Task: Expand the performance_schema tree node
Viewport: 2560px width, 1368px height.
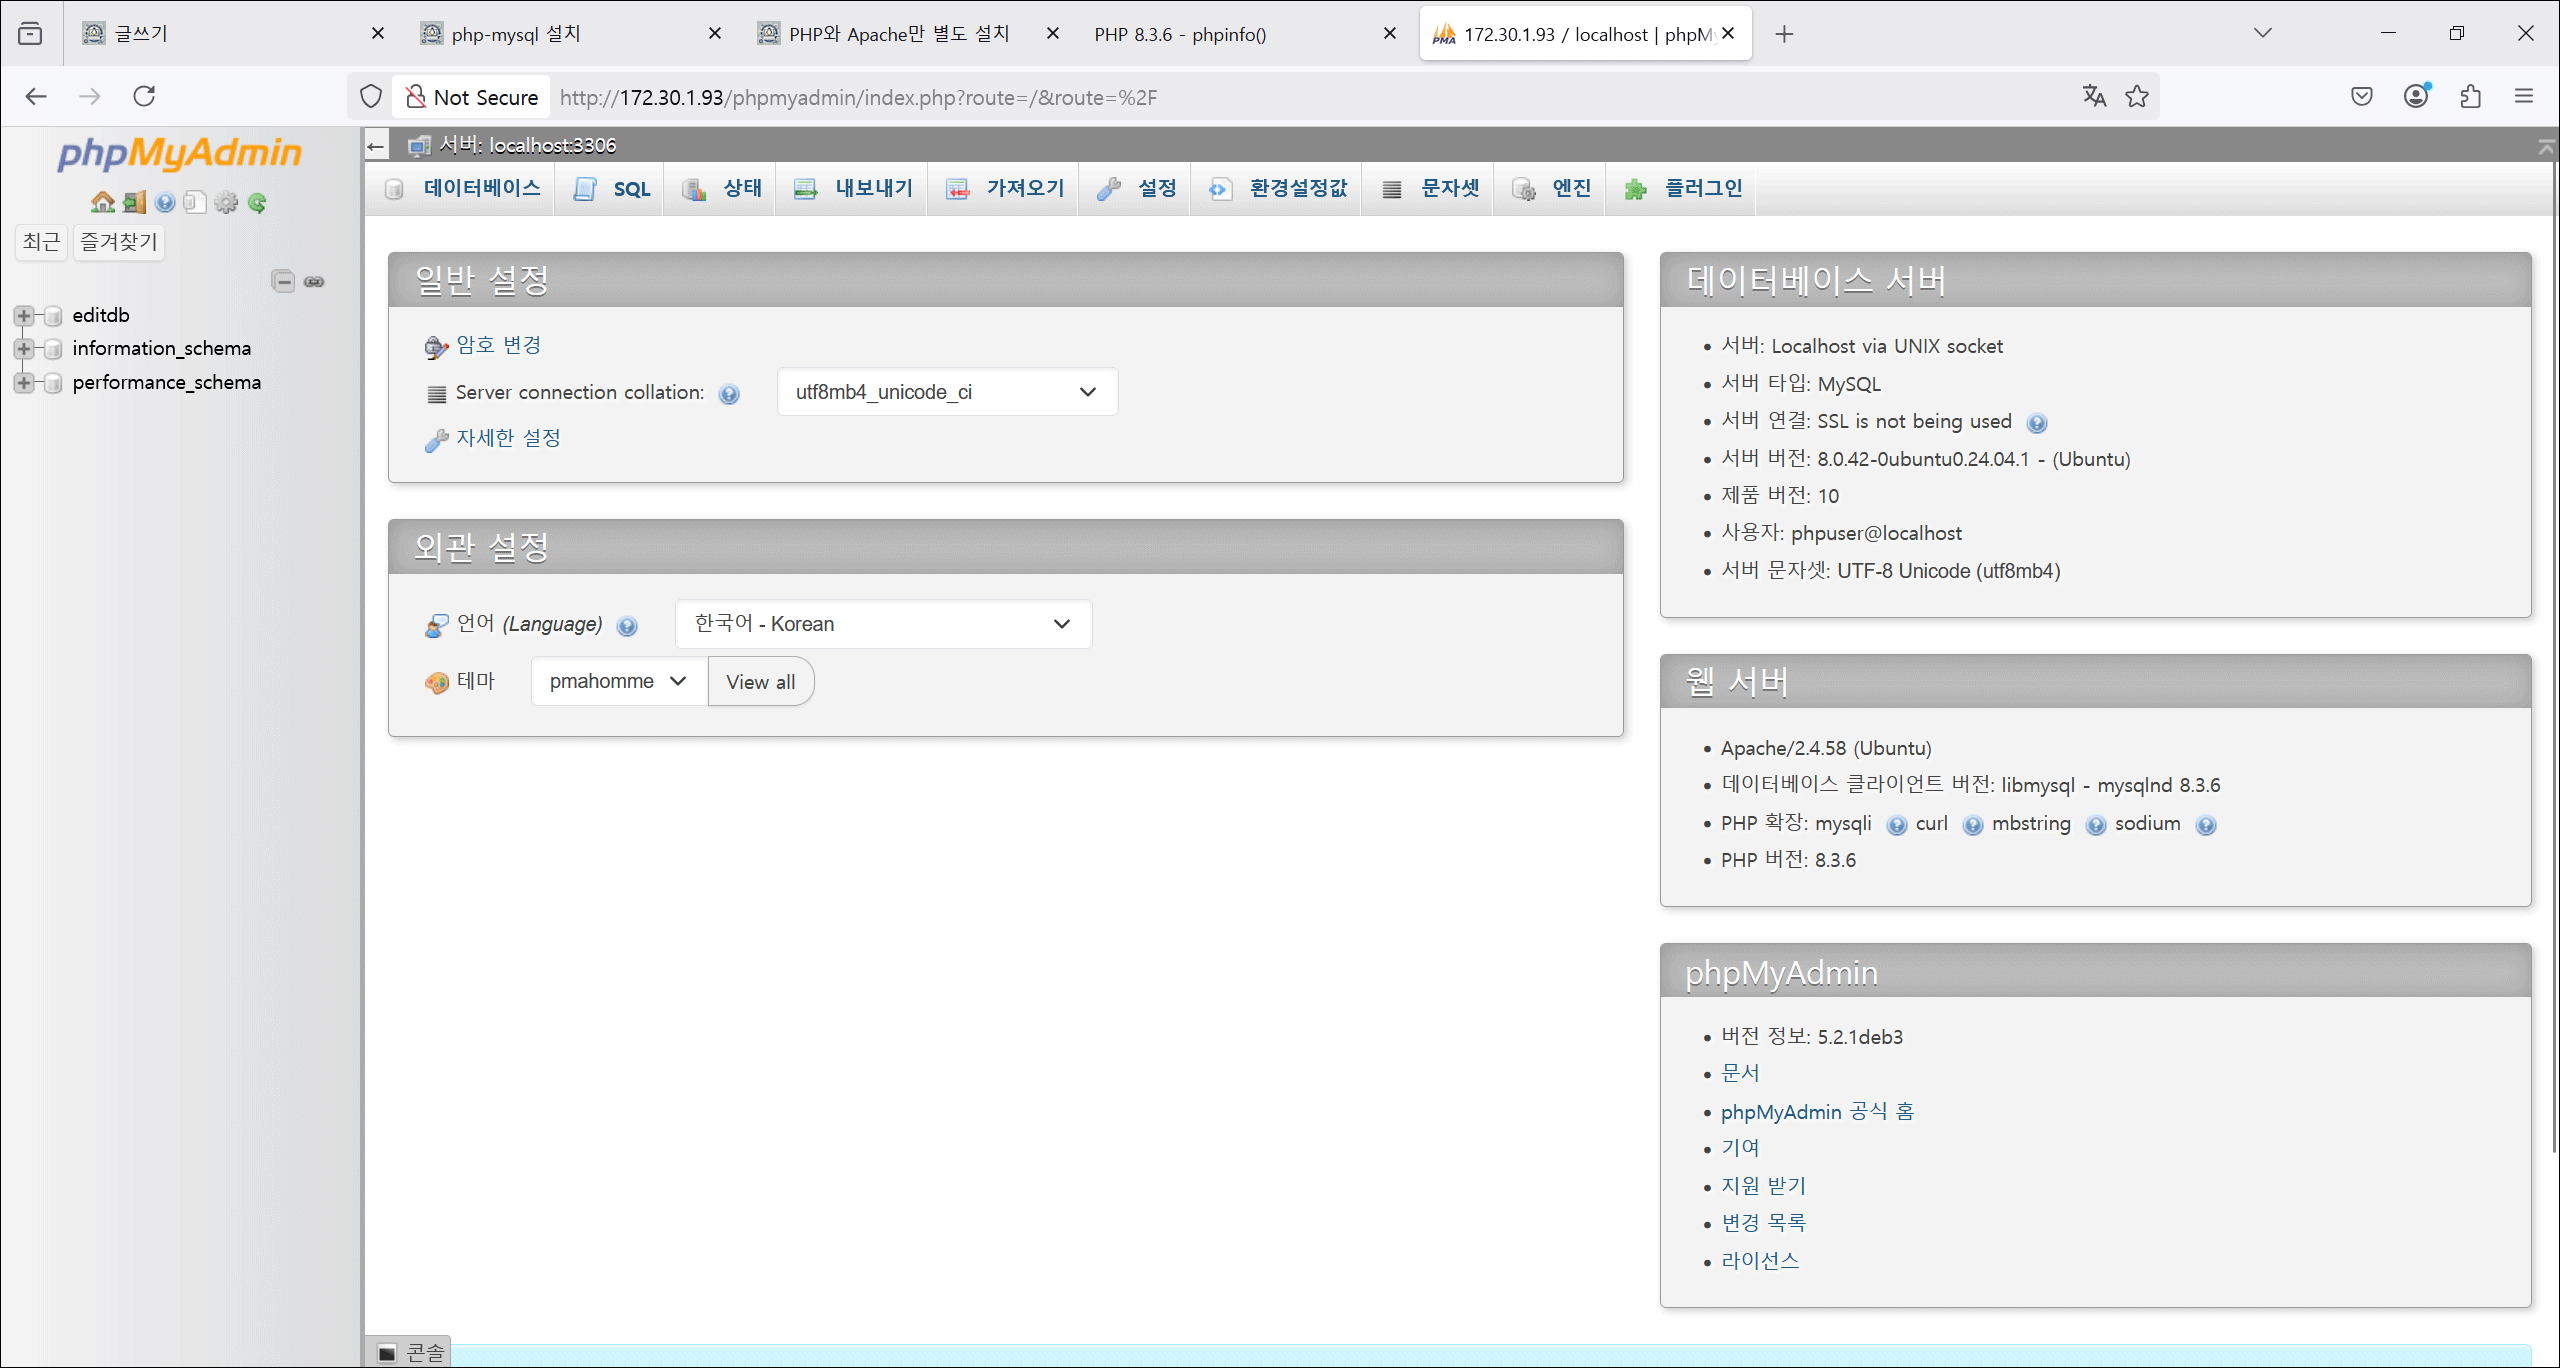Action: [x=24, y=383]
